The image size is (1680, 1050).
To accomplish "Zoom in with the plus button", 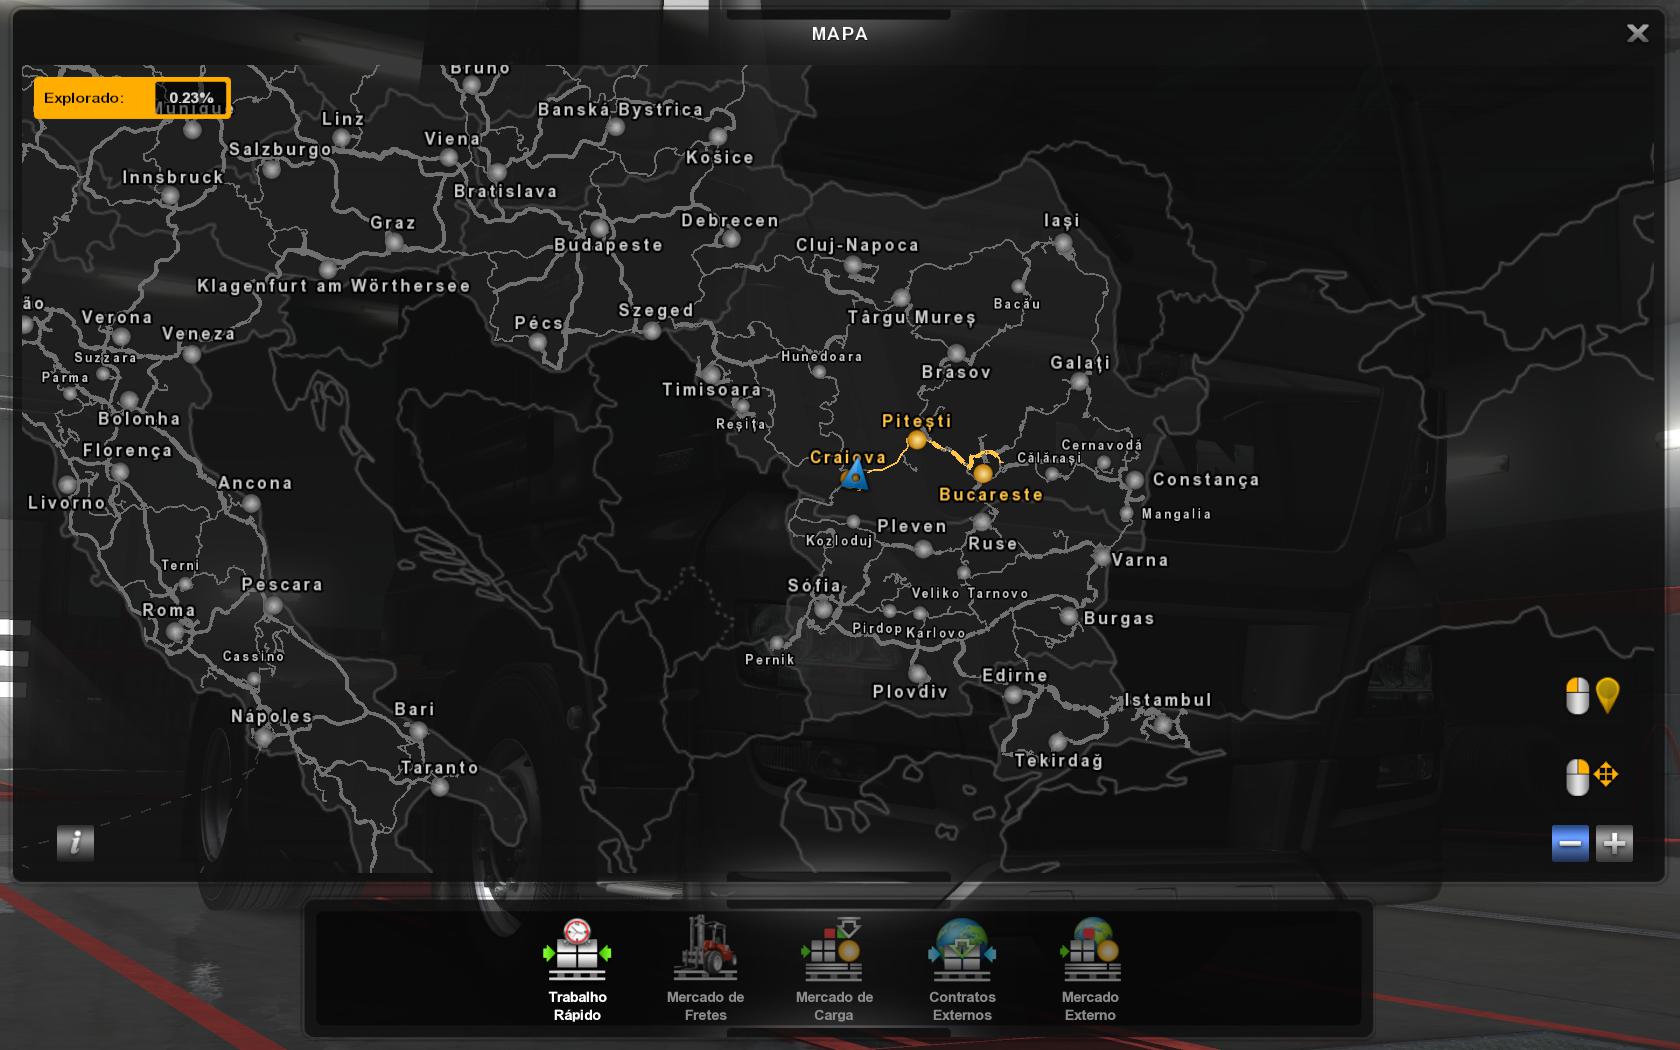I will click(1614, 844).
